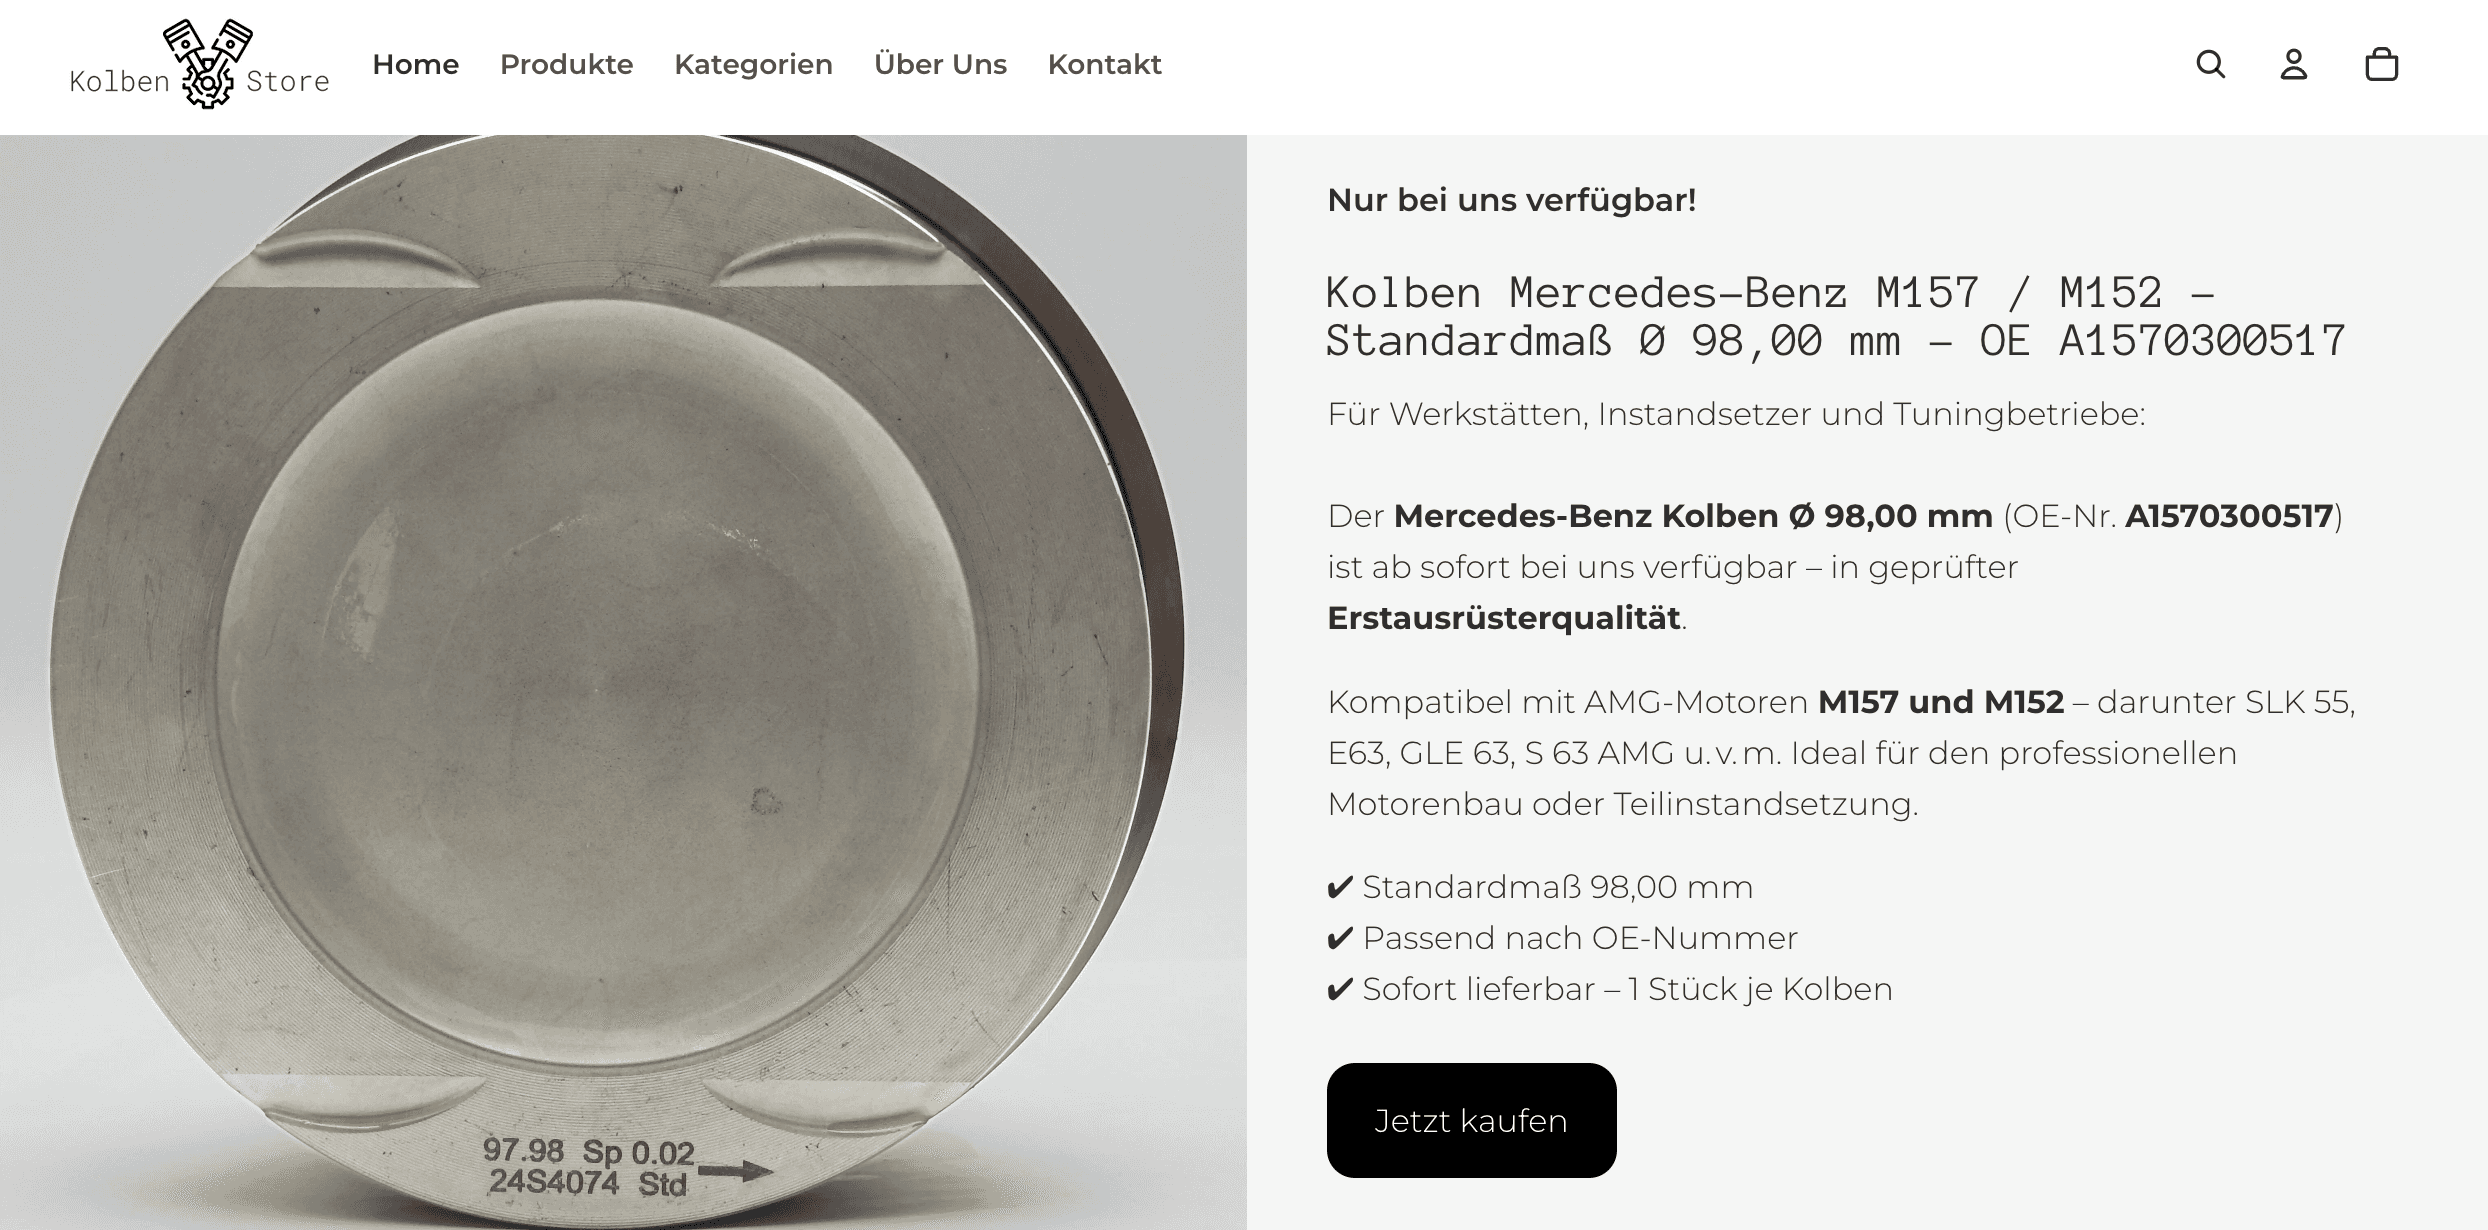2488x1230 pixels.
Task: Navigate to Über Uns page
Action: [941, 65]
